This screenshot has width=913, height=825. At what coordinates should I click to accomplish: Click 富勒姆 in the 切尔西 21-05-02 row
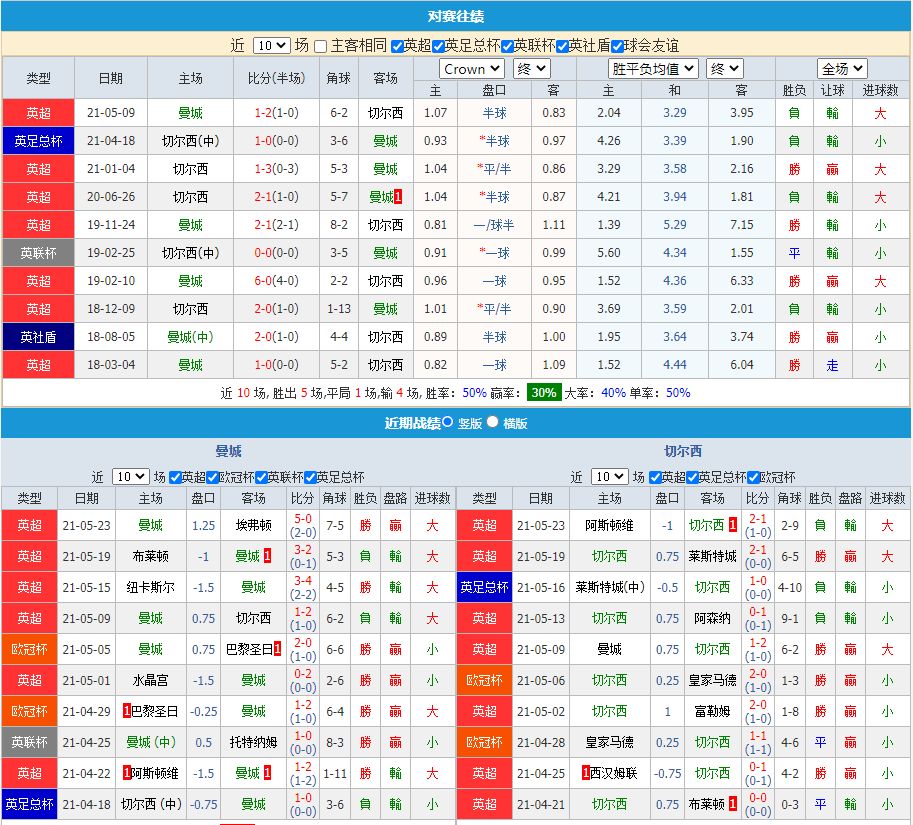[x=712, y=711]
